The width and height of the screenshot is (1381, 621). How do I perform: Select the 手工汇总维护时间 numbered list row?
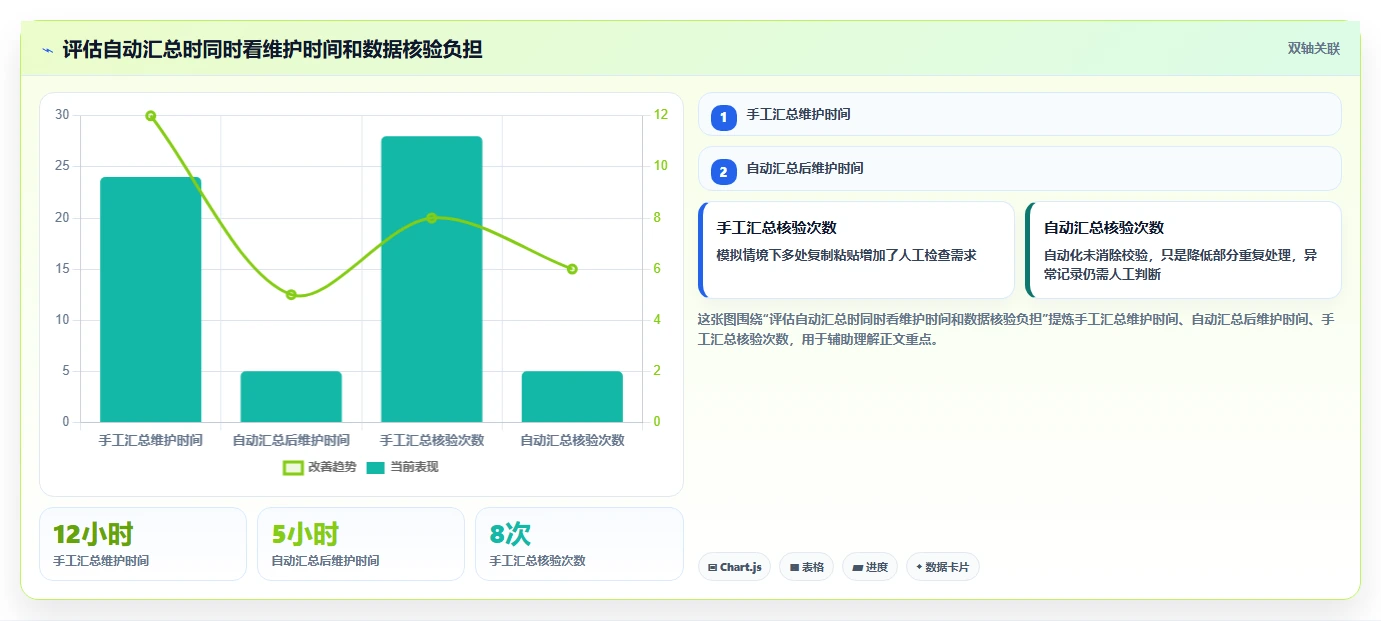click(1019, 115)
